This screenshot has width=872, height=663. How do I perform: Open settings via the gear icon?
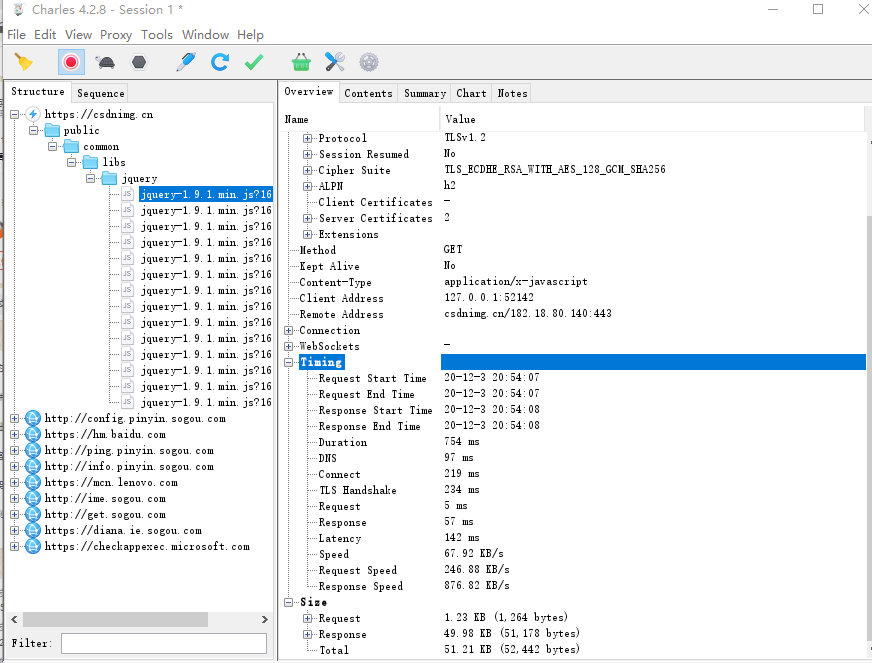click(x=369, y=62)
